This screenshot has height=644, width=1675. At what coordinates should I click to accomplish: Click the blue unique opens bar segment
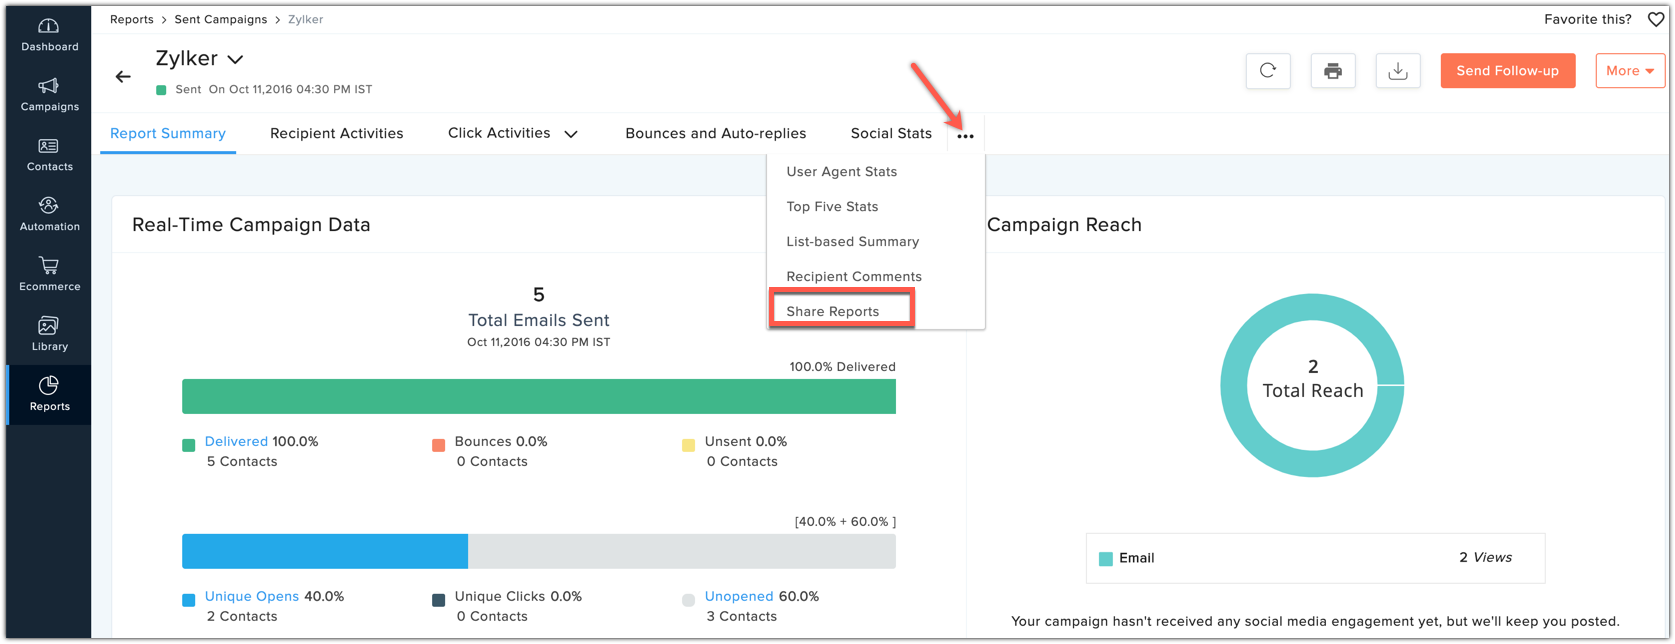(x=325, y=551)
